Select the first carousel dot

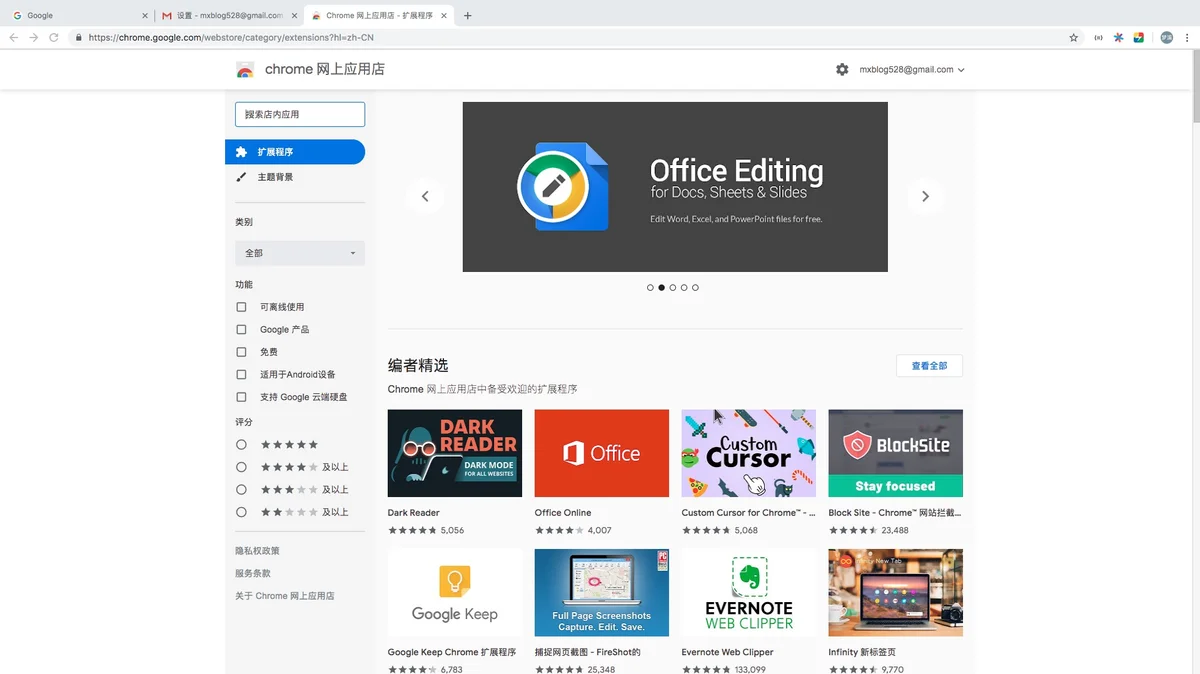point(650,288)
